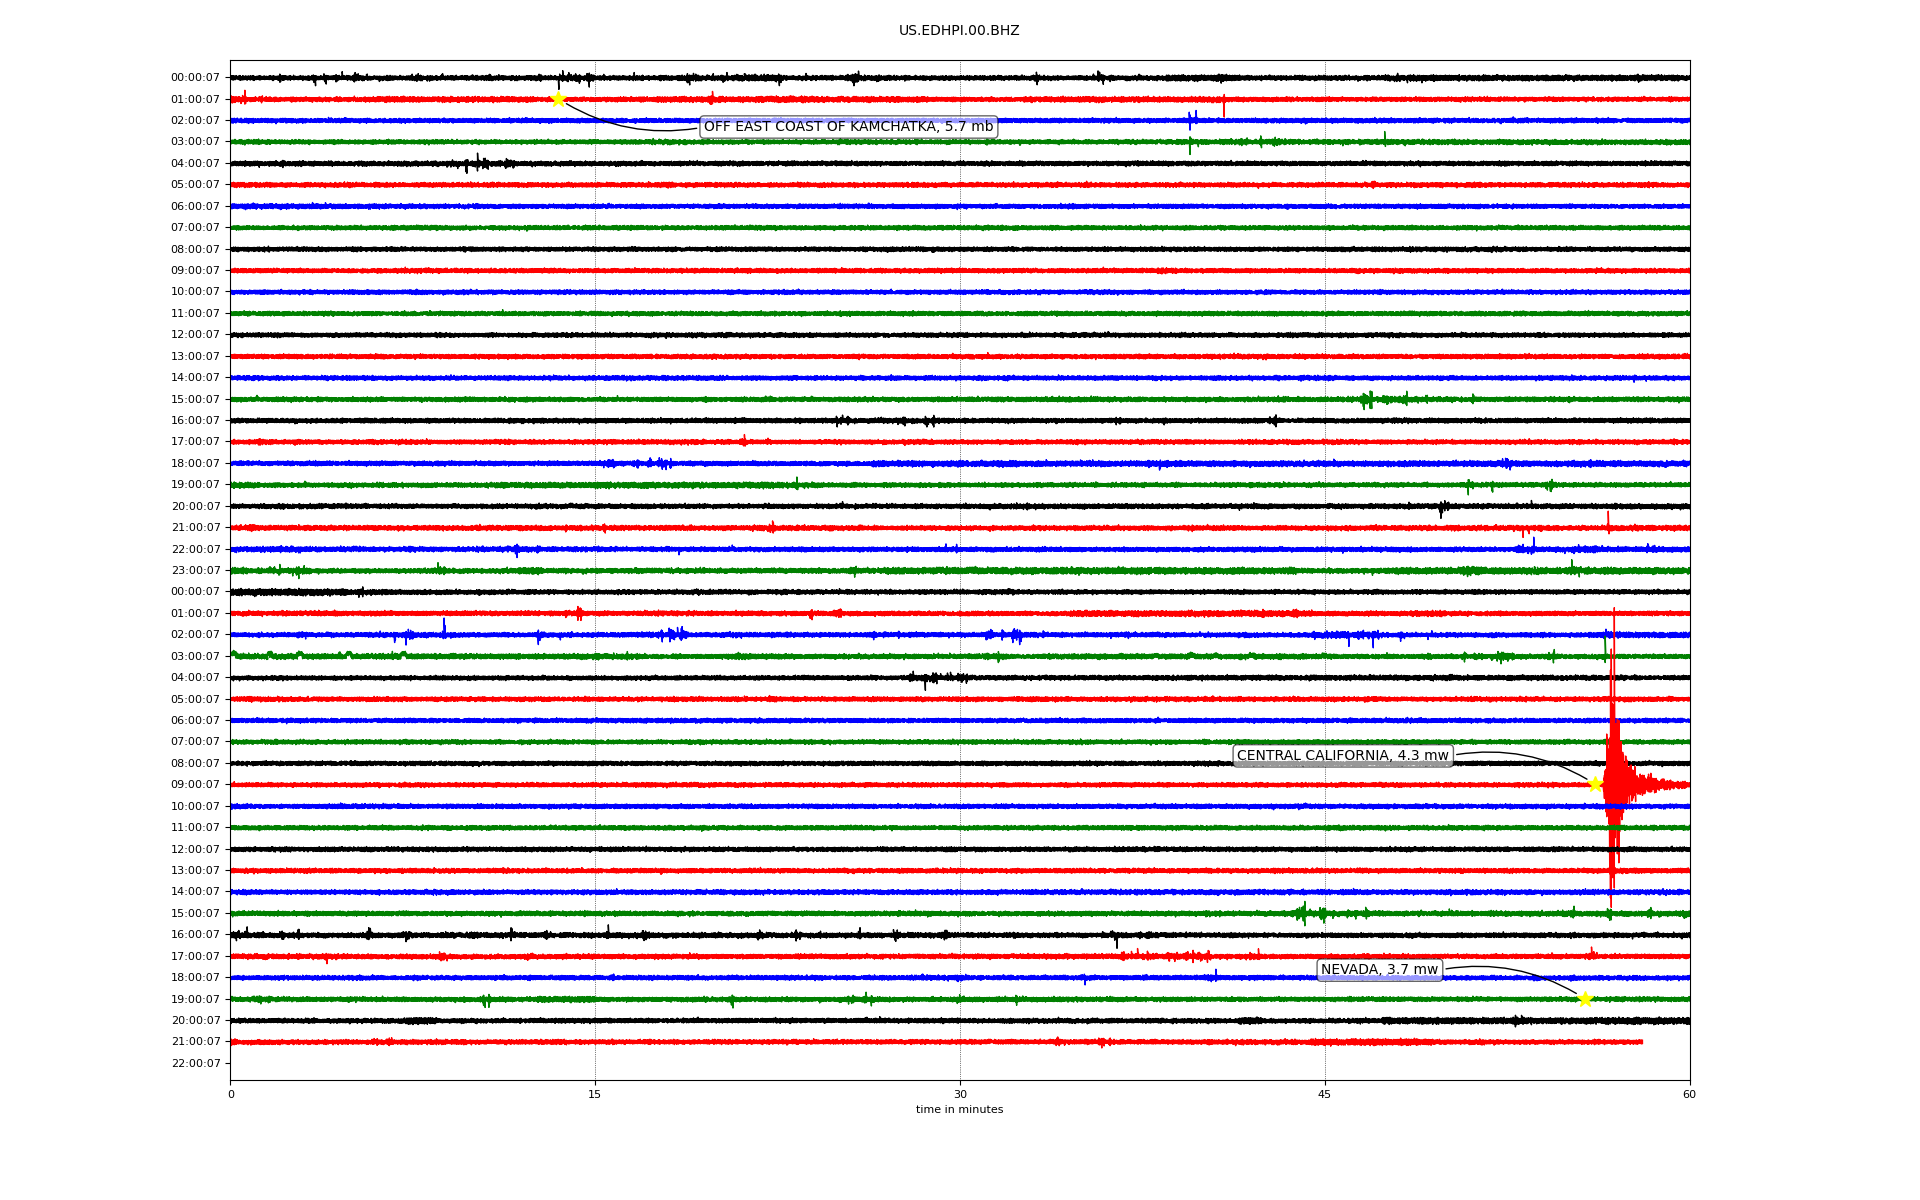
Task: Click the plot title US.EDHPI.00.BHZ
Action: coord(958,31)
